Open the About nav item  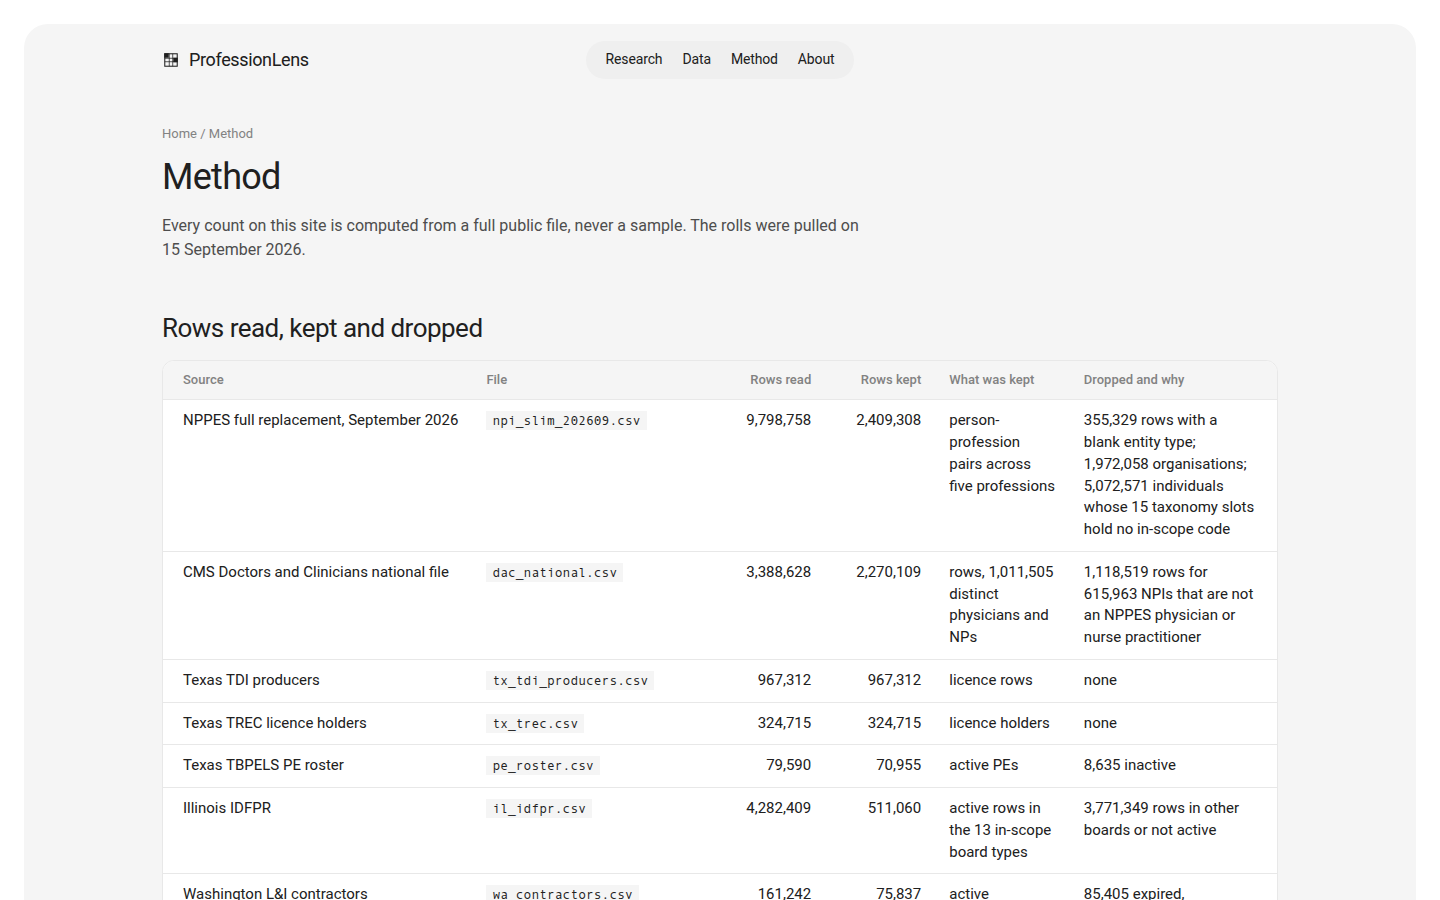pos(816,59)
